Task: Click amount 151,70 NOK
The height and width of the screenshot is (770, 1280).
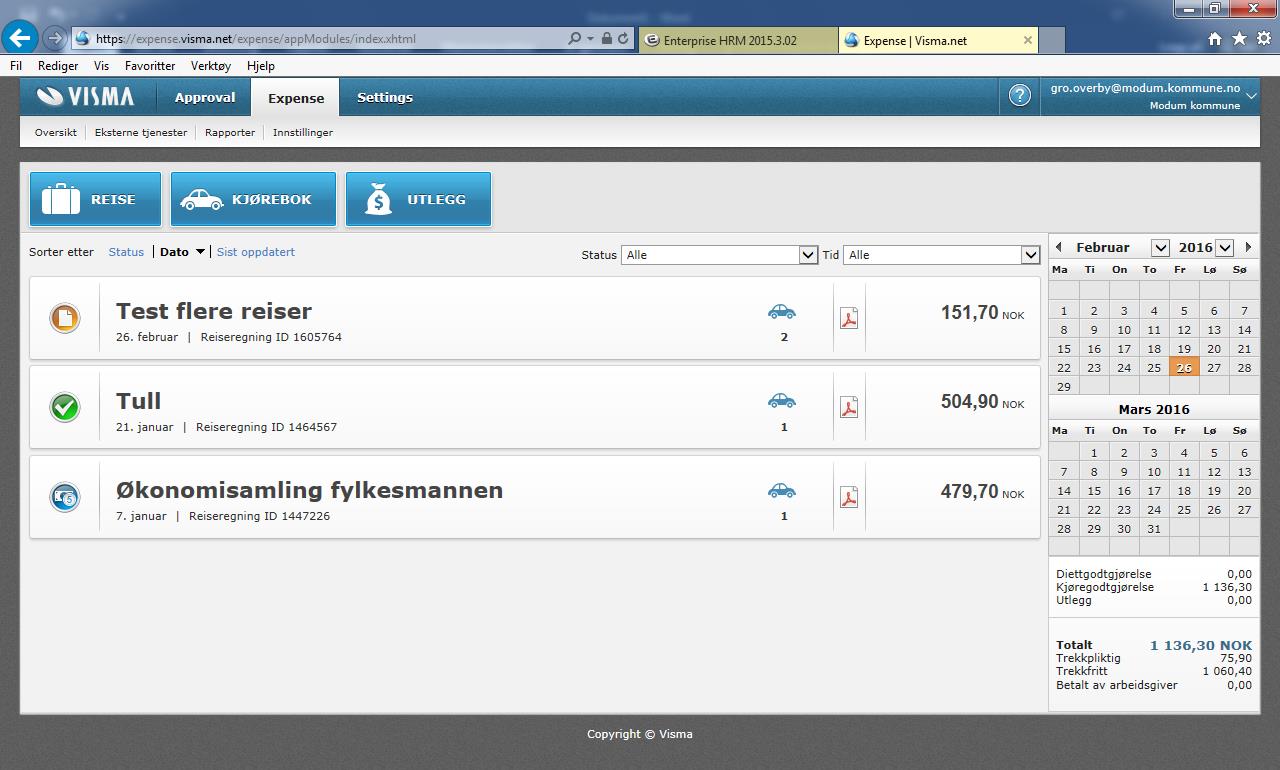Action: [982, 313]
